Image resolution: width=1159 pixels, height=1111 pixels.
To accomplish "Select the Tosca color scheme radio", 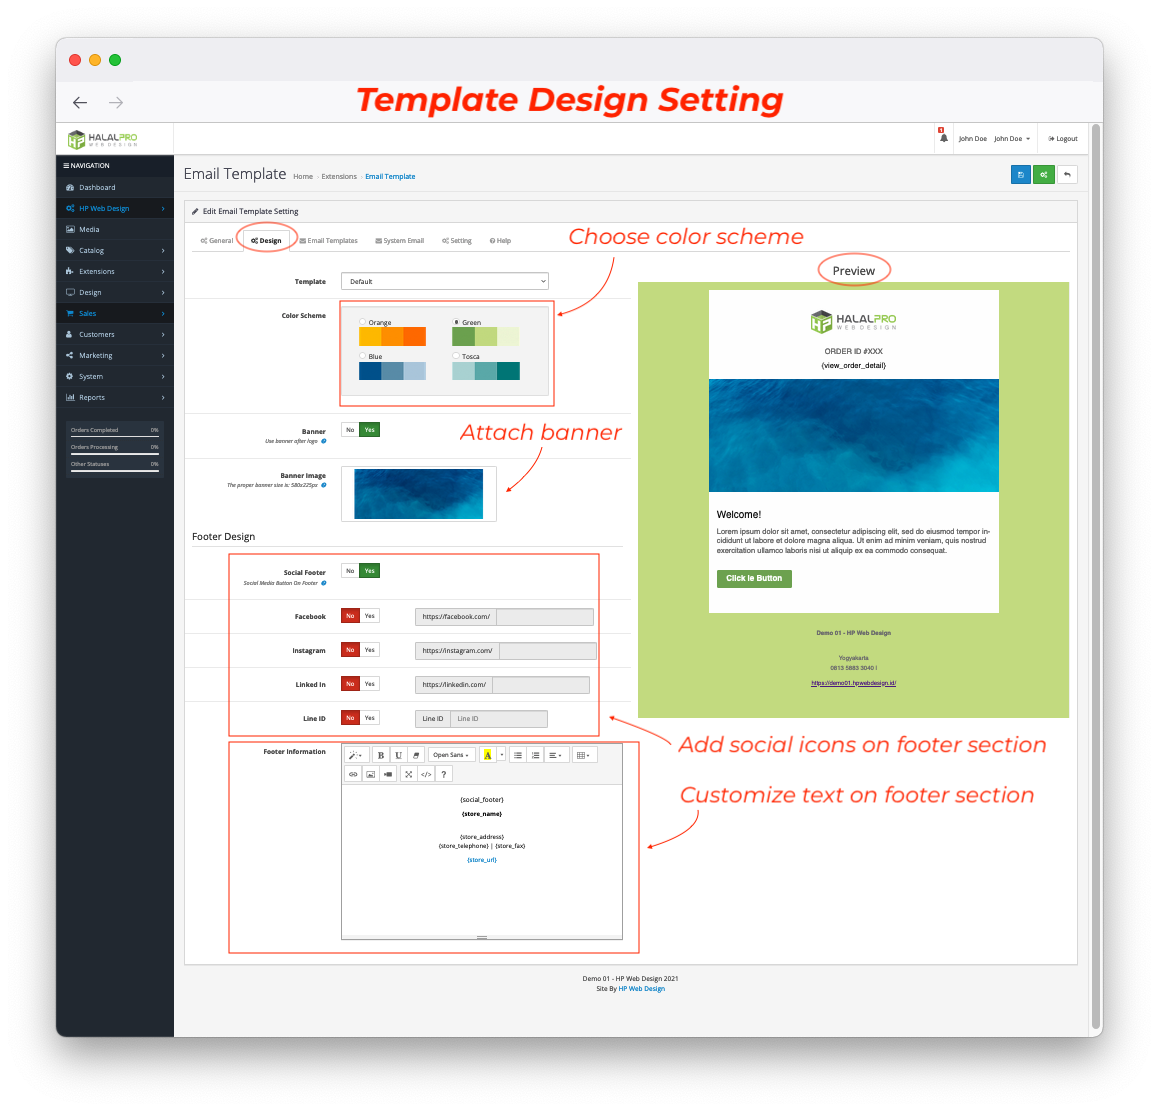I will click(x=456, y=356).
